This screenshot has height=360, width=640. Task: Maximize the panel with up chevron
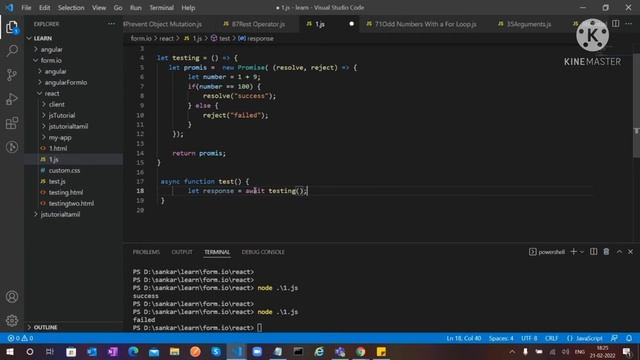point(619,252)
